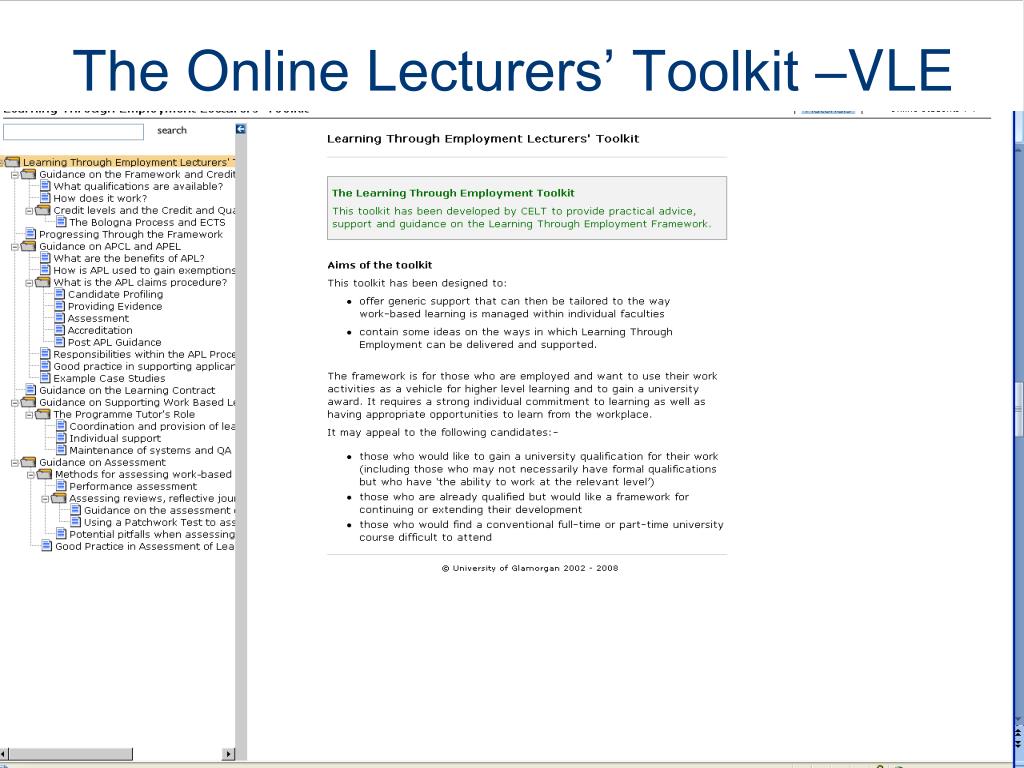Screen dimensions: 1024x768
Task: Click the page icon for 'What are the benefits of APL?'
Action: click(x=45, y=258)
